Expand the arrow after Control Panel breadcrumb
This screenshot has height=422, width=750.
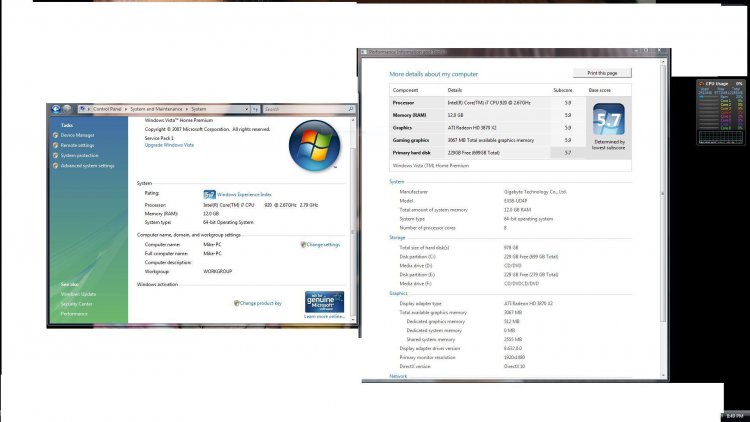pos(126,109)
